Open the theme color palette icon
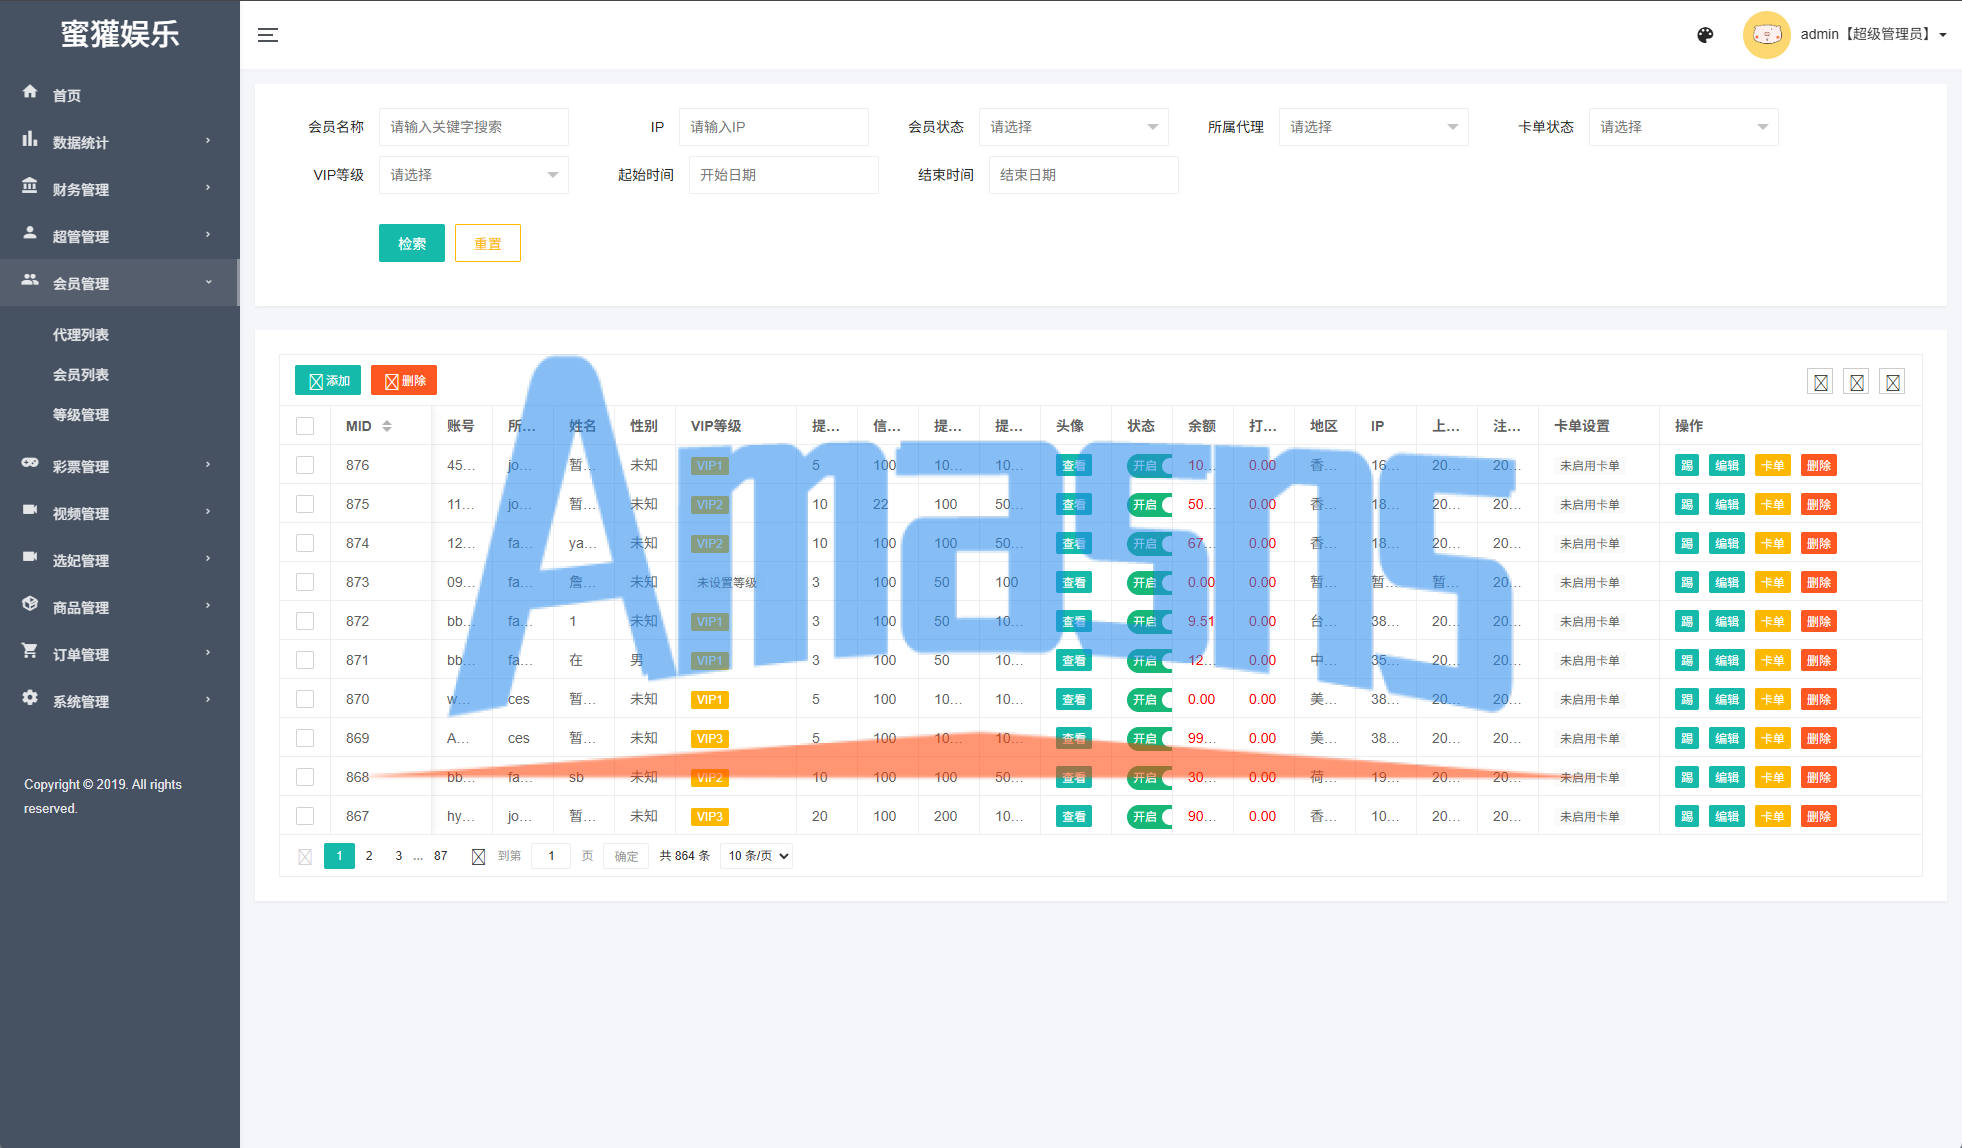The width and height of the screenshot is (1962, 1148). click(1705, 35)
